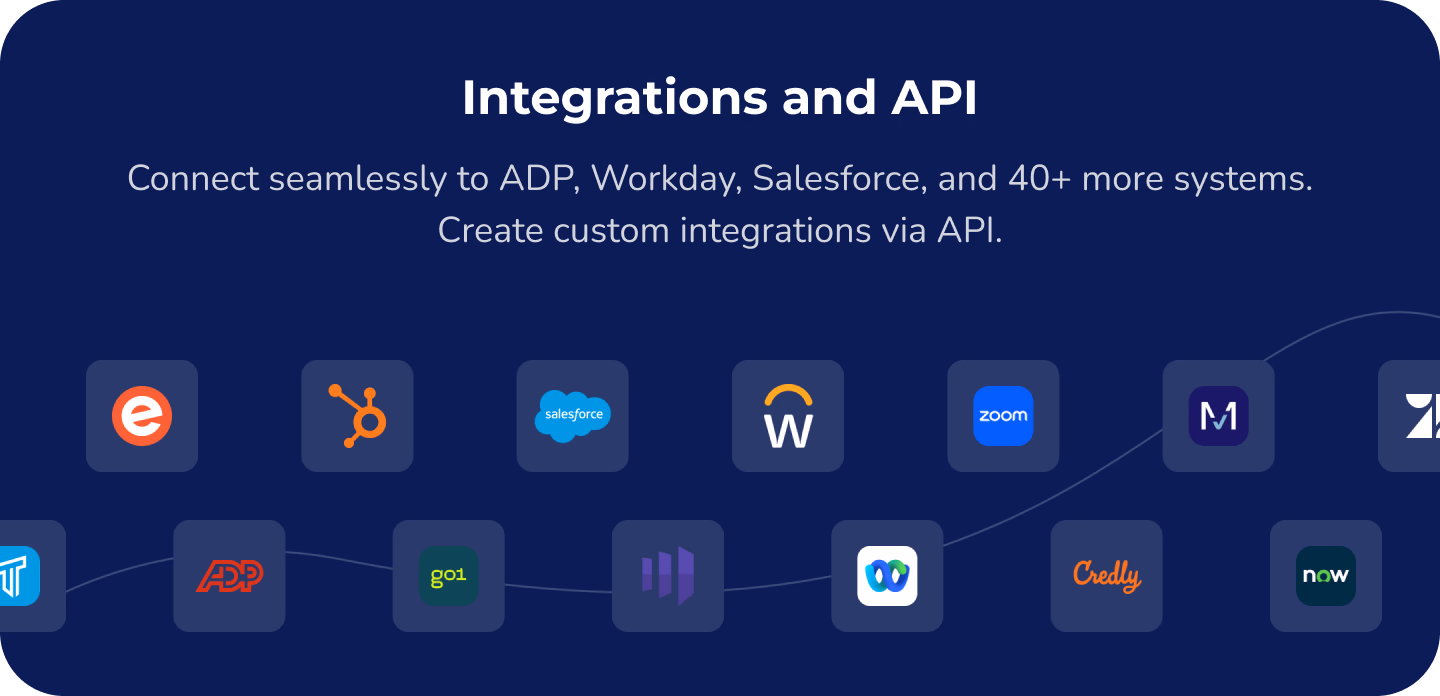Open the Salesforce integration details
This screenshot has width=1440, height=696.
point(572,416)
